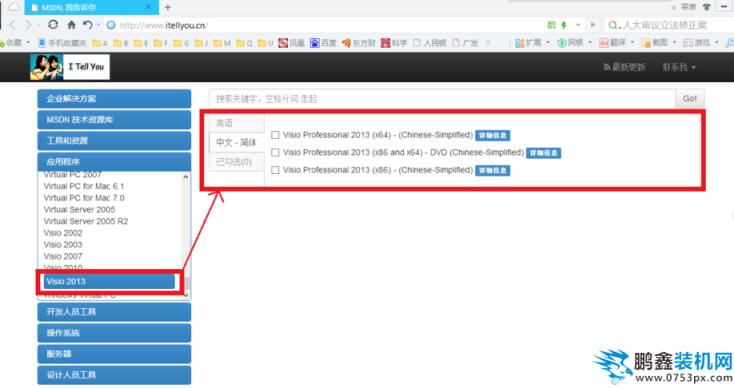Click the I Tell You site logo

[70, 66]
